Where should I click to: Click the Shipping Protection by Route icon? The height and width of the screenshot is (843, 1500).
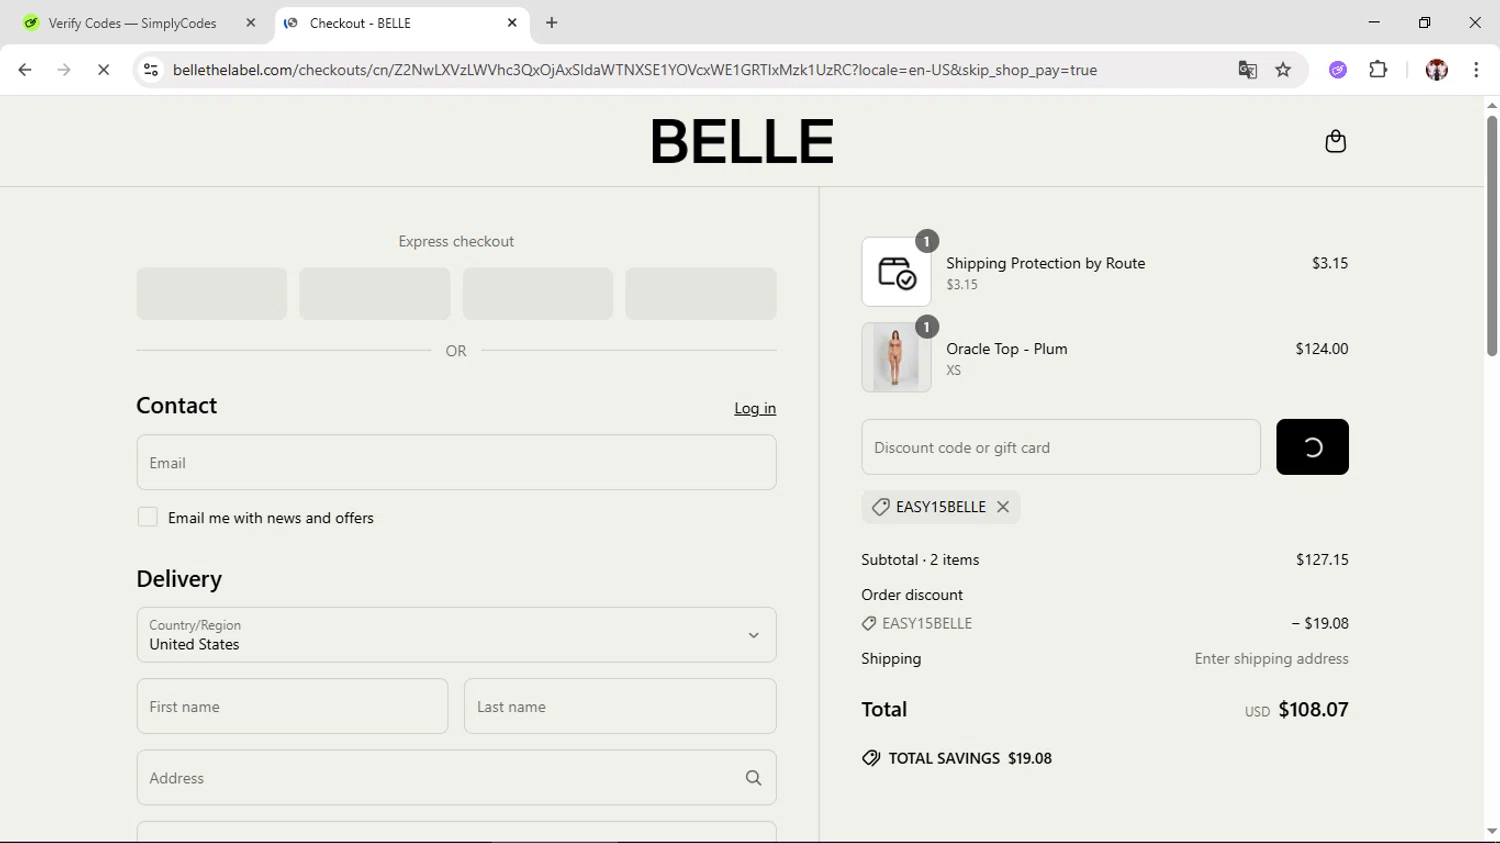tap(896, 272)
